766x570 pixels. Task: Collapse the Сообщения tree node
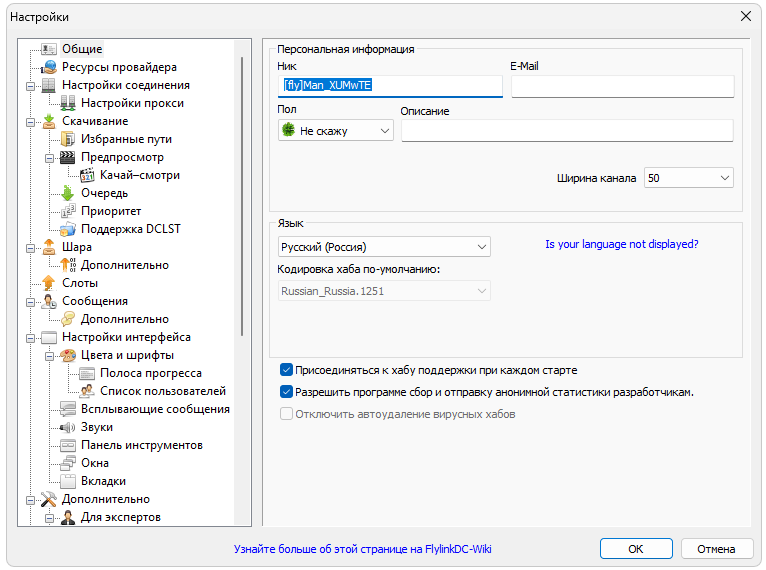pyautogui.click(x=30, y=302)
